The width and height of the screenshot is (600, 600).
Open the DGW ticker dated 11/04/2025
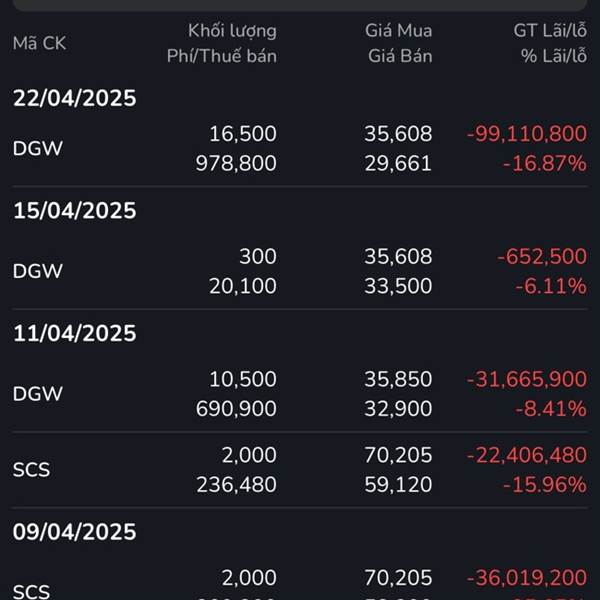pos(38,394)
